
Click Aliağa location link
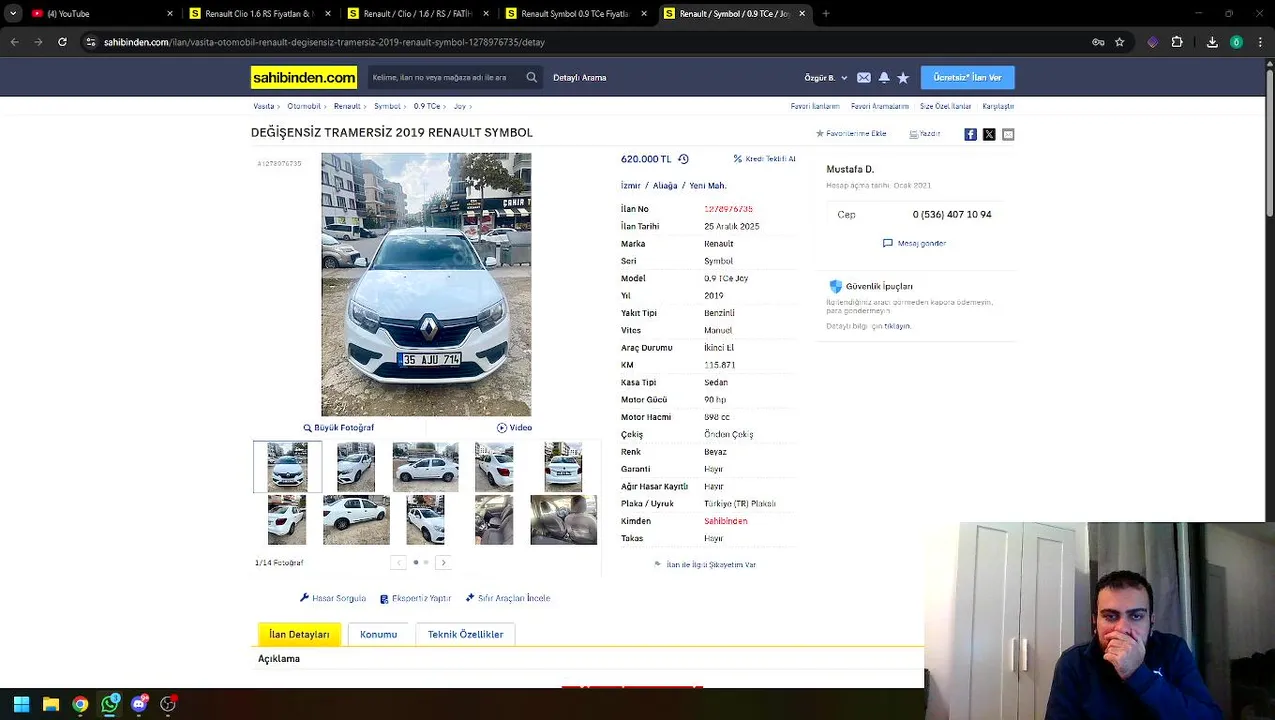point(665,186)
